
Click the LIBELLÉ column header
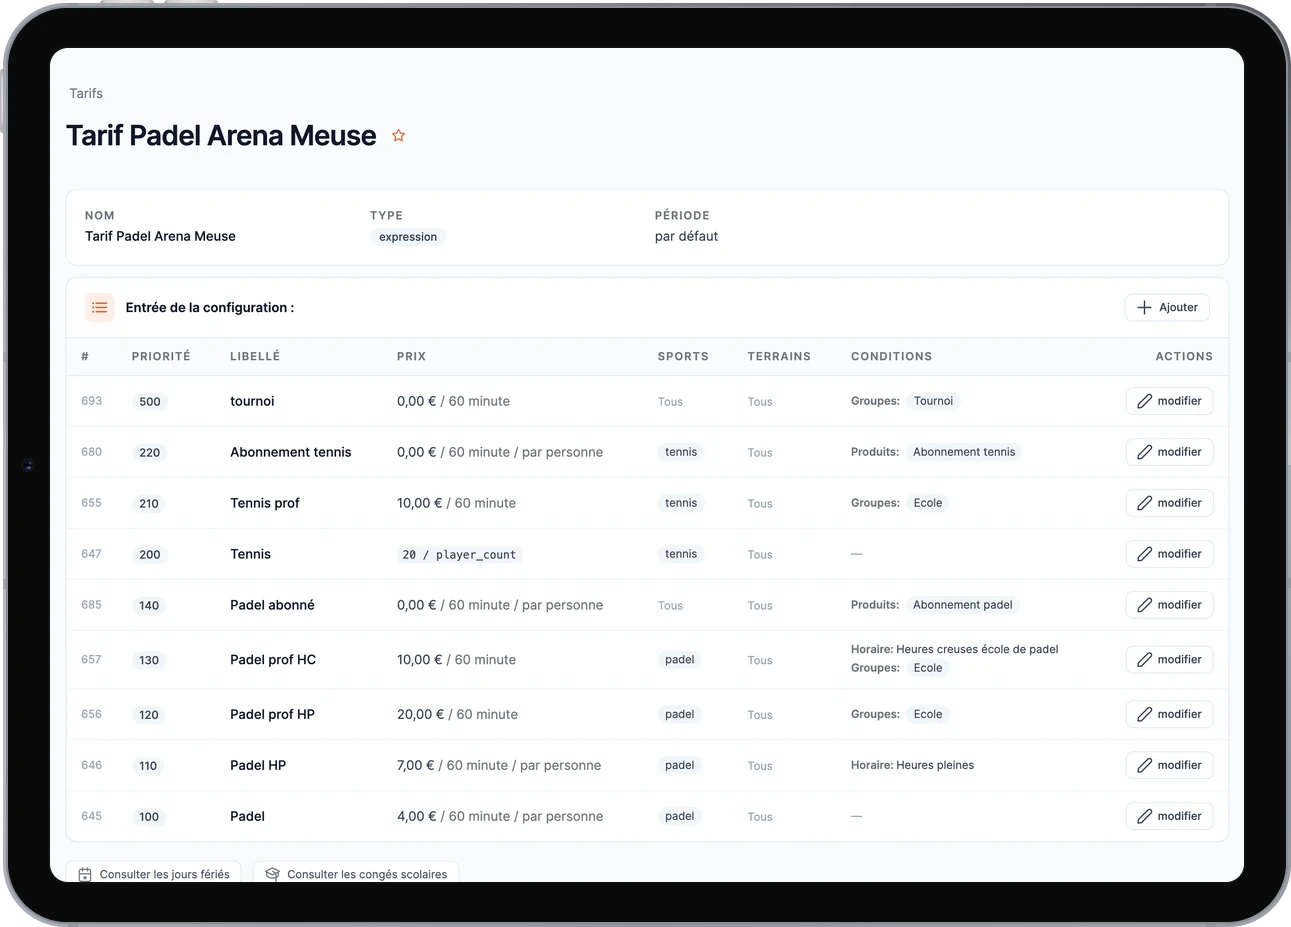coord(255,356)
